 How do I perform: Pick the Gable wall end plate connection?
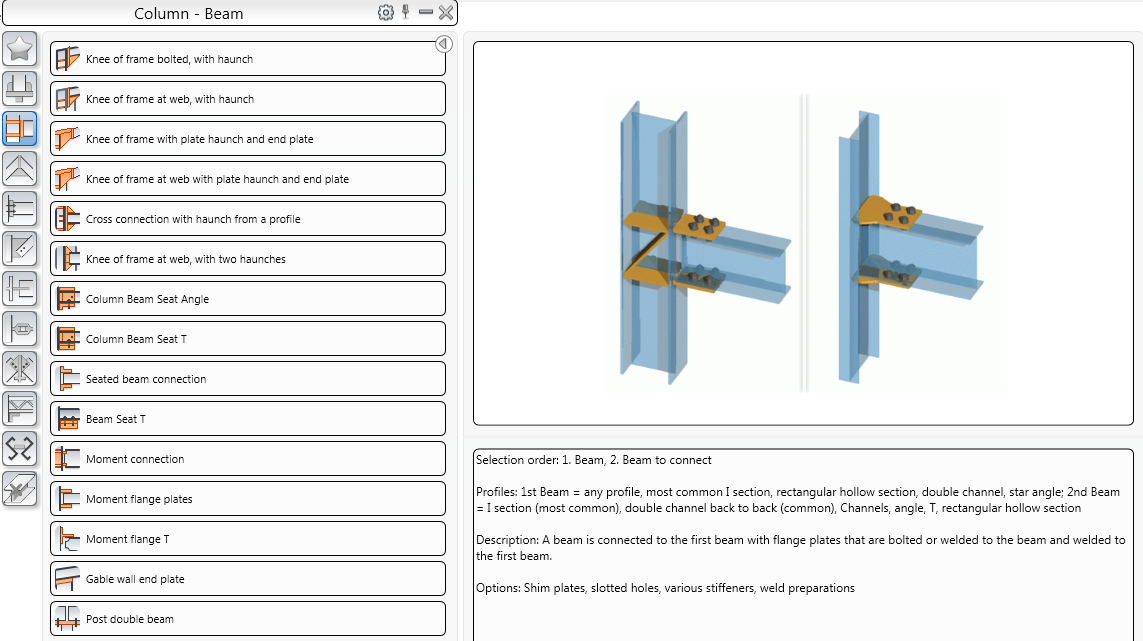coord(248,579)
